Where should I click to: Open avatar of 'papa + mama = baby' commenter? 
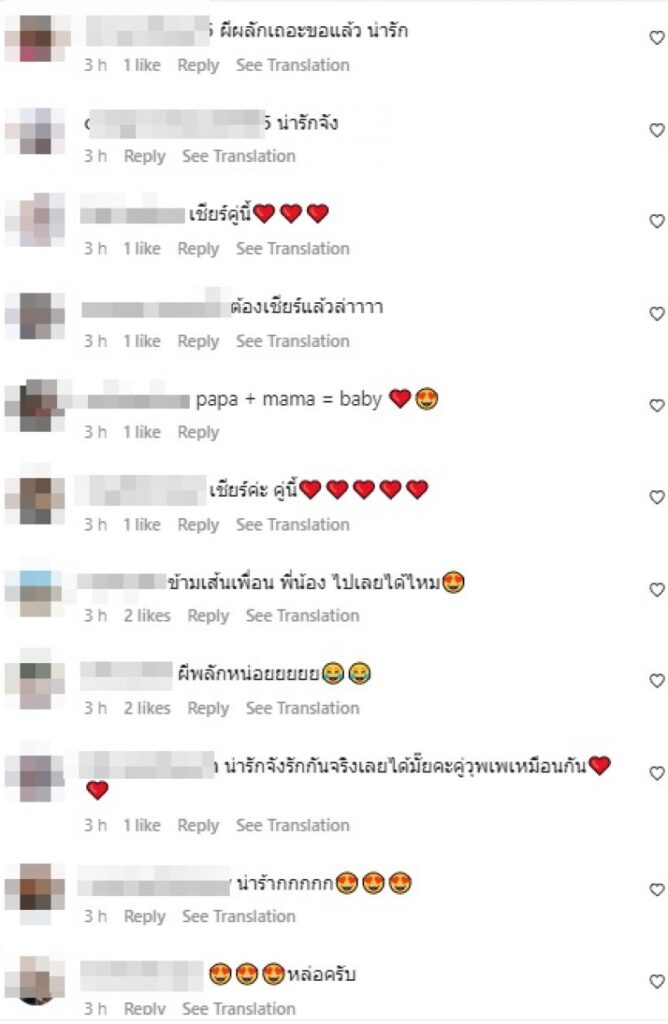tap(35, 406)
